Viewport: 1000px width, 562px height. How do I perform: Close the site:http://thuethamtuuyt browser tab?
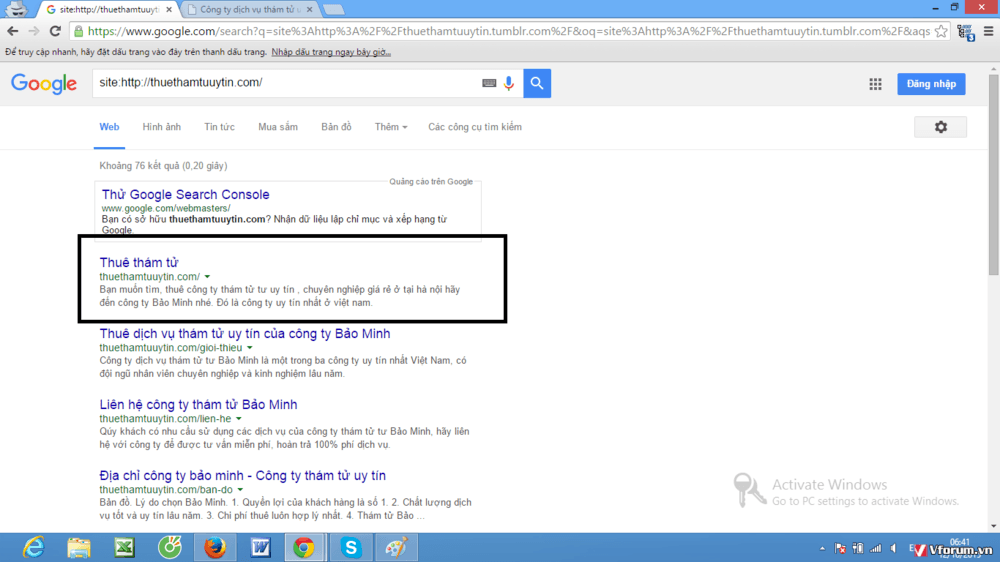pos(169,10)
